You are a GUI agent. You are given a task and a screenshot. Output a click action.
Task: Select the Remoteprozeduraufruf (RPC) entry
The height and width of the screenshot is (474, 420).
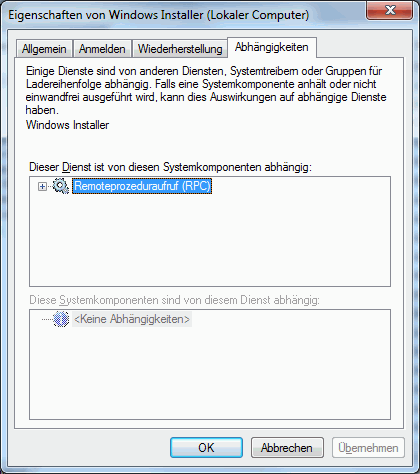click(142, 186)
